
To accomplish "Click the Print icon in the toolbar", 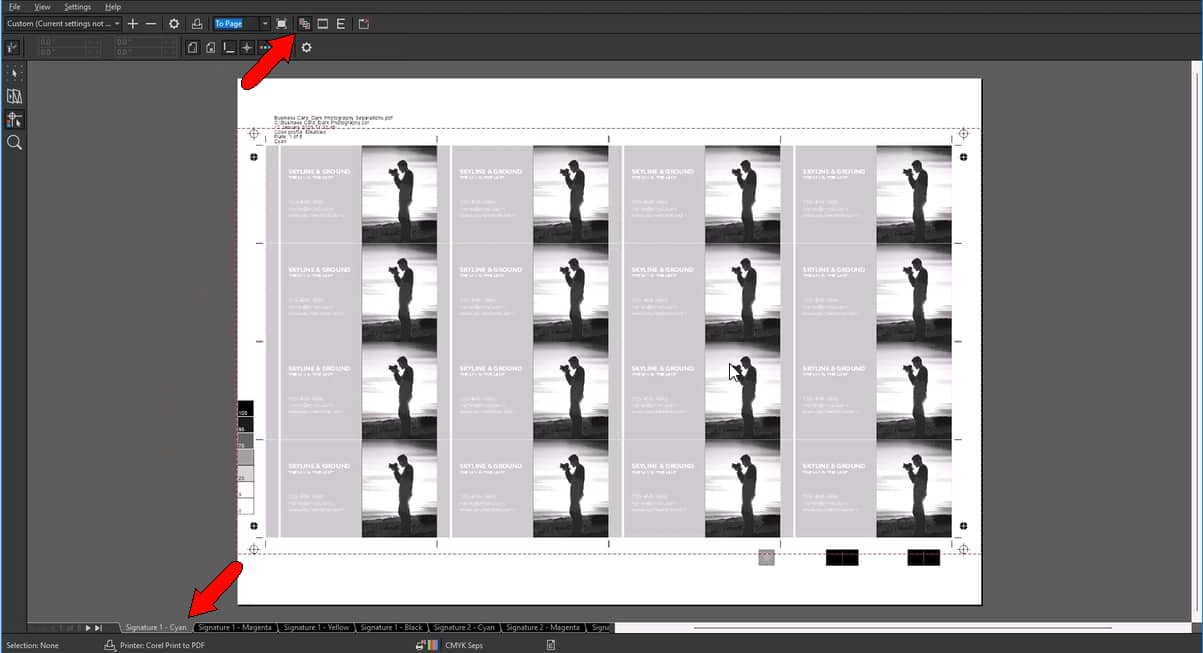I will [197, 23].
